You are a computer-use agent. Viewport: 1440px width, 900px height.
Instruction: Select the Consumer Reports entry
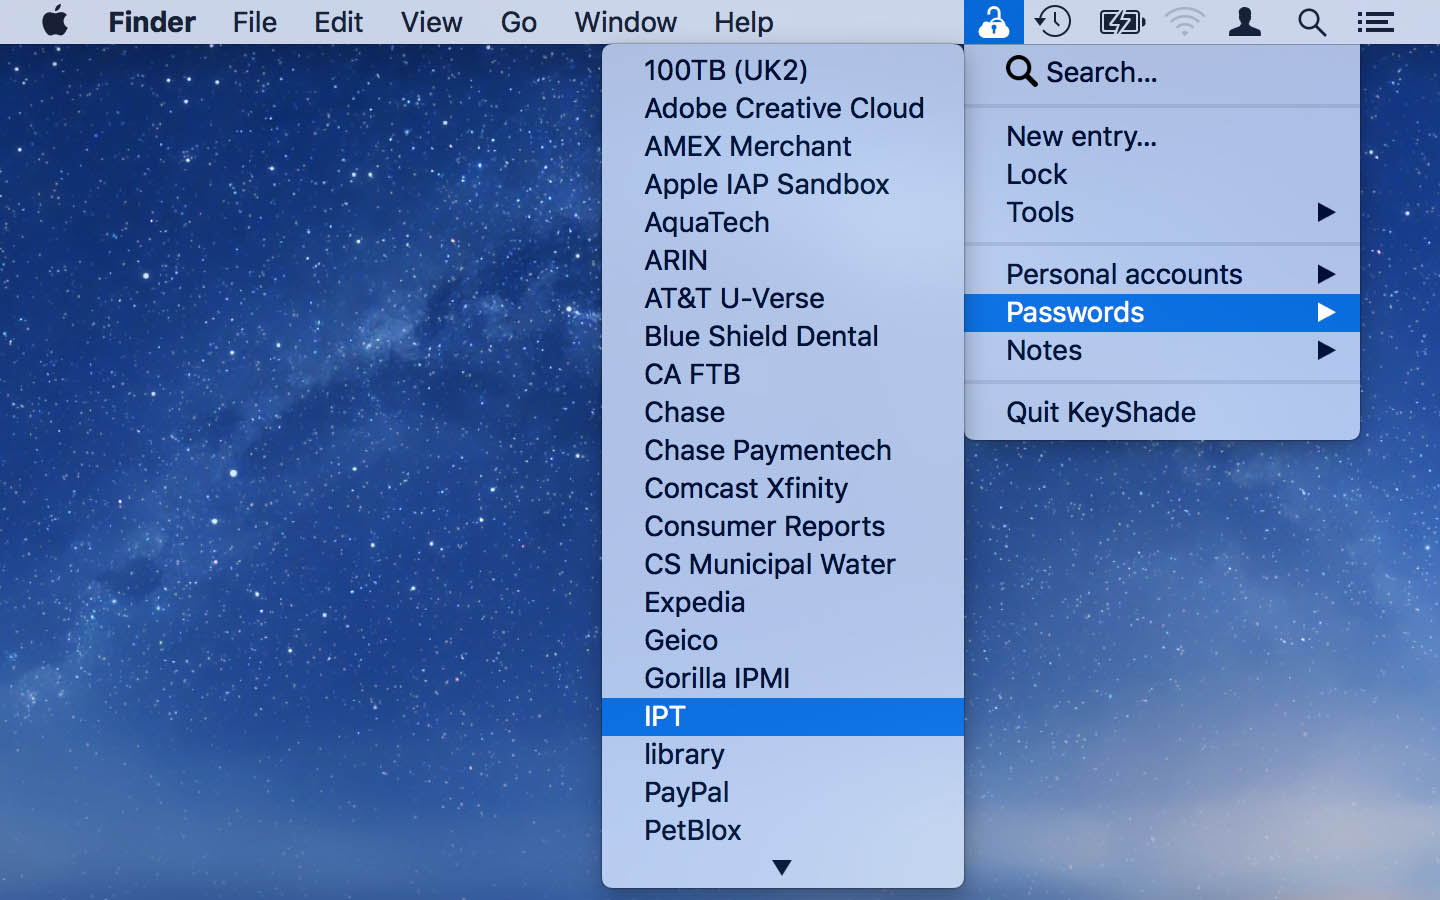click(x=783, y=526)
